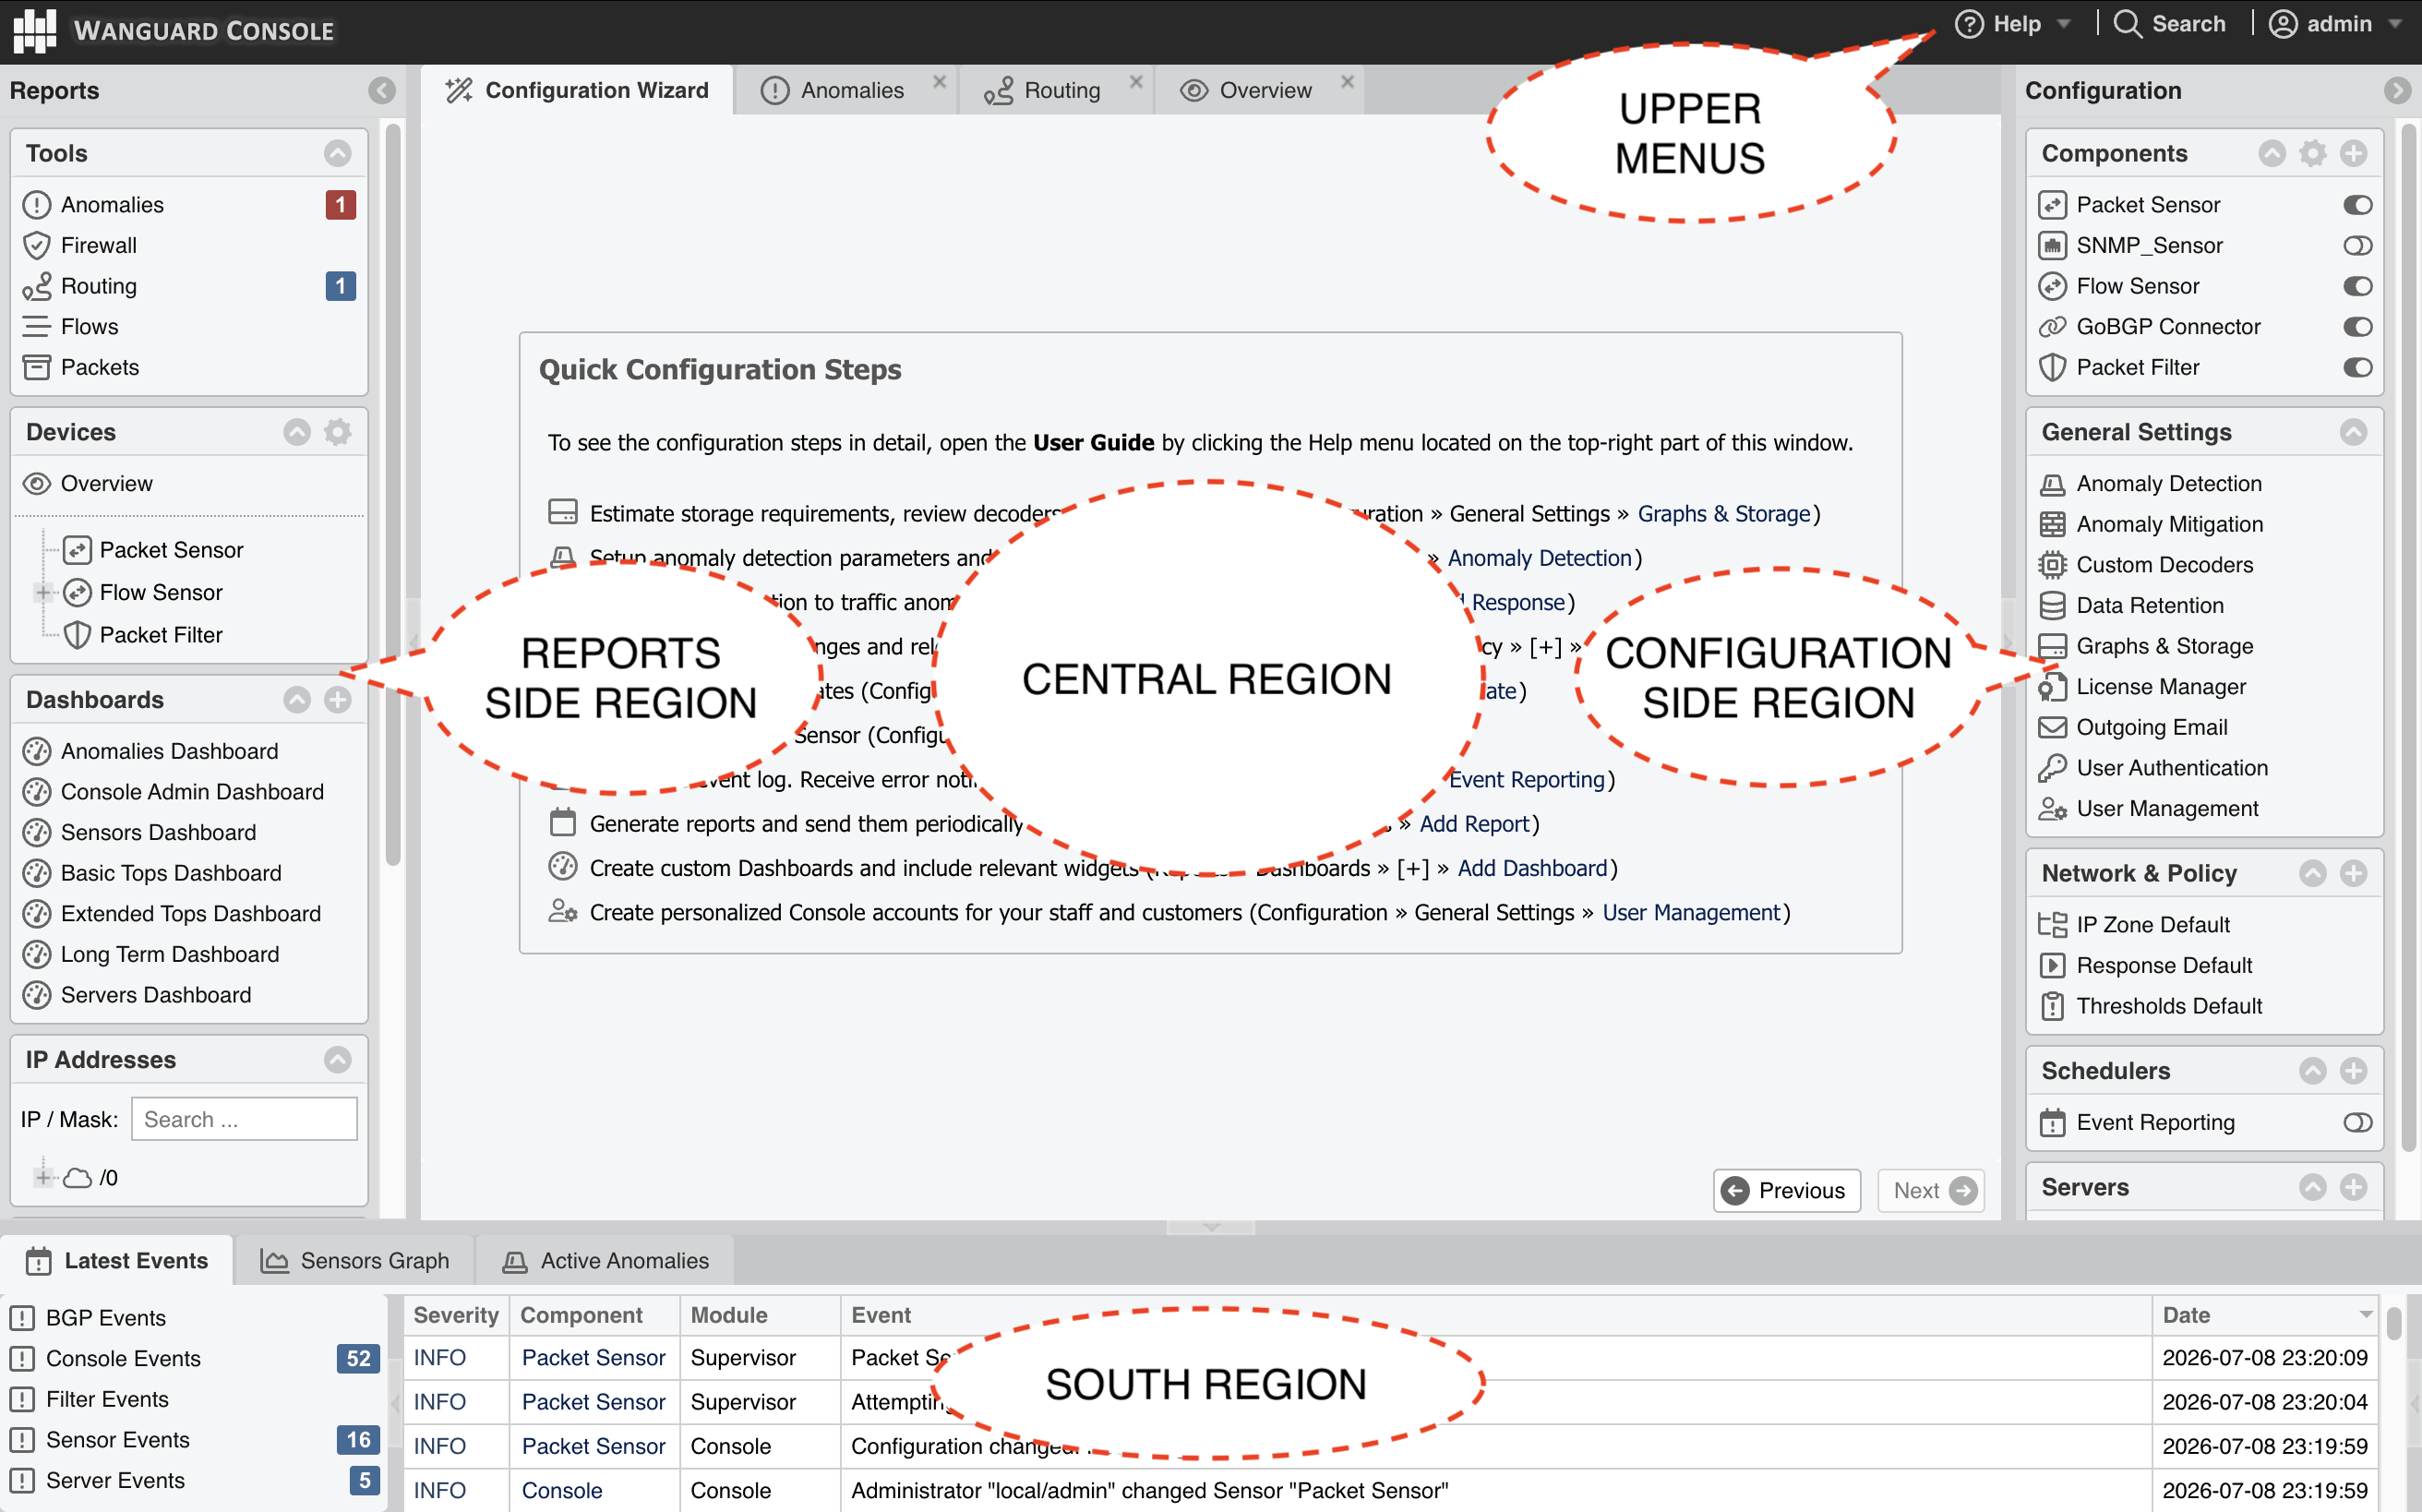The width and height of the screenshot is (2422, 1512).
Task: Toggle the Packet Sensor component switch
Action: click(2358, 205)
